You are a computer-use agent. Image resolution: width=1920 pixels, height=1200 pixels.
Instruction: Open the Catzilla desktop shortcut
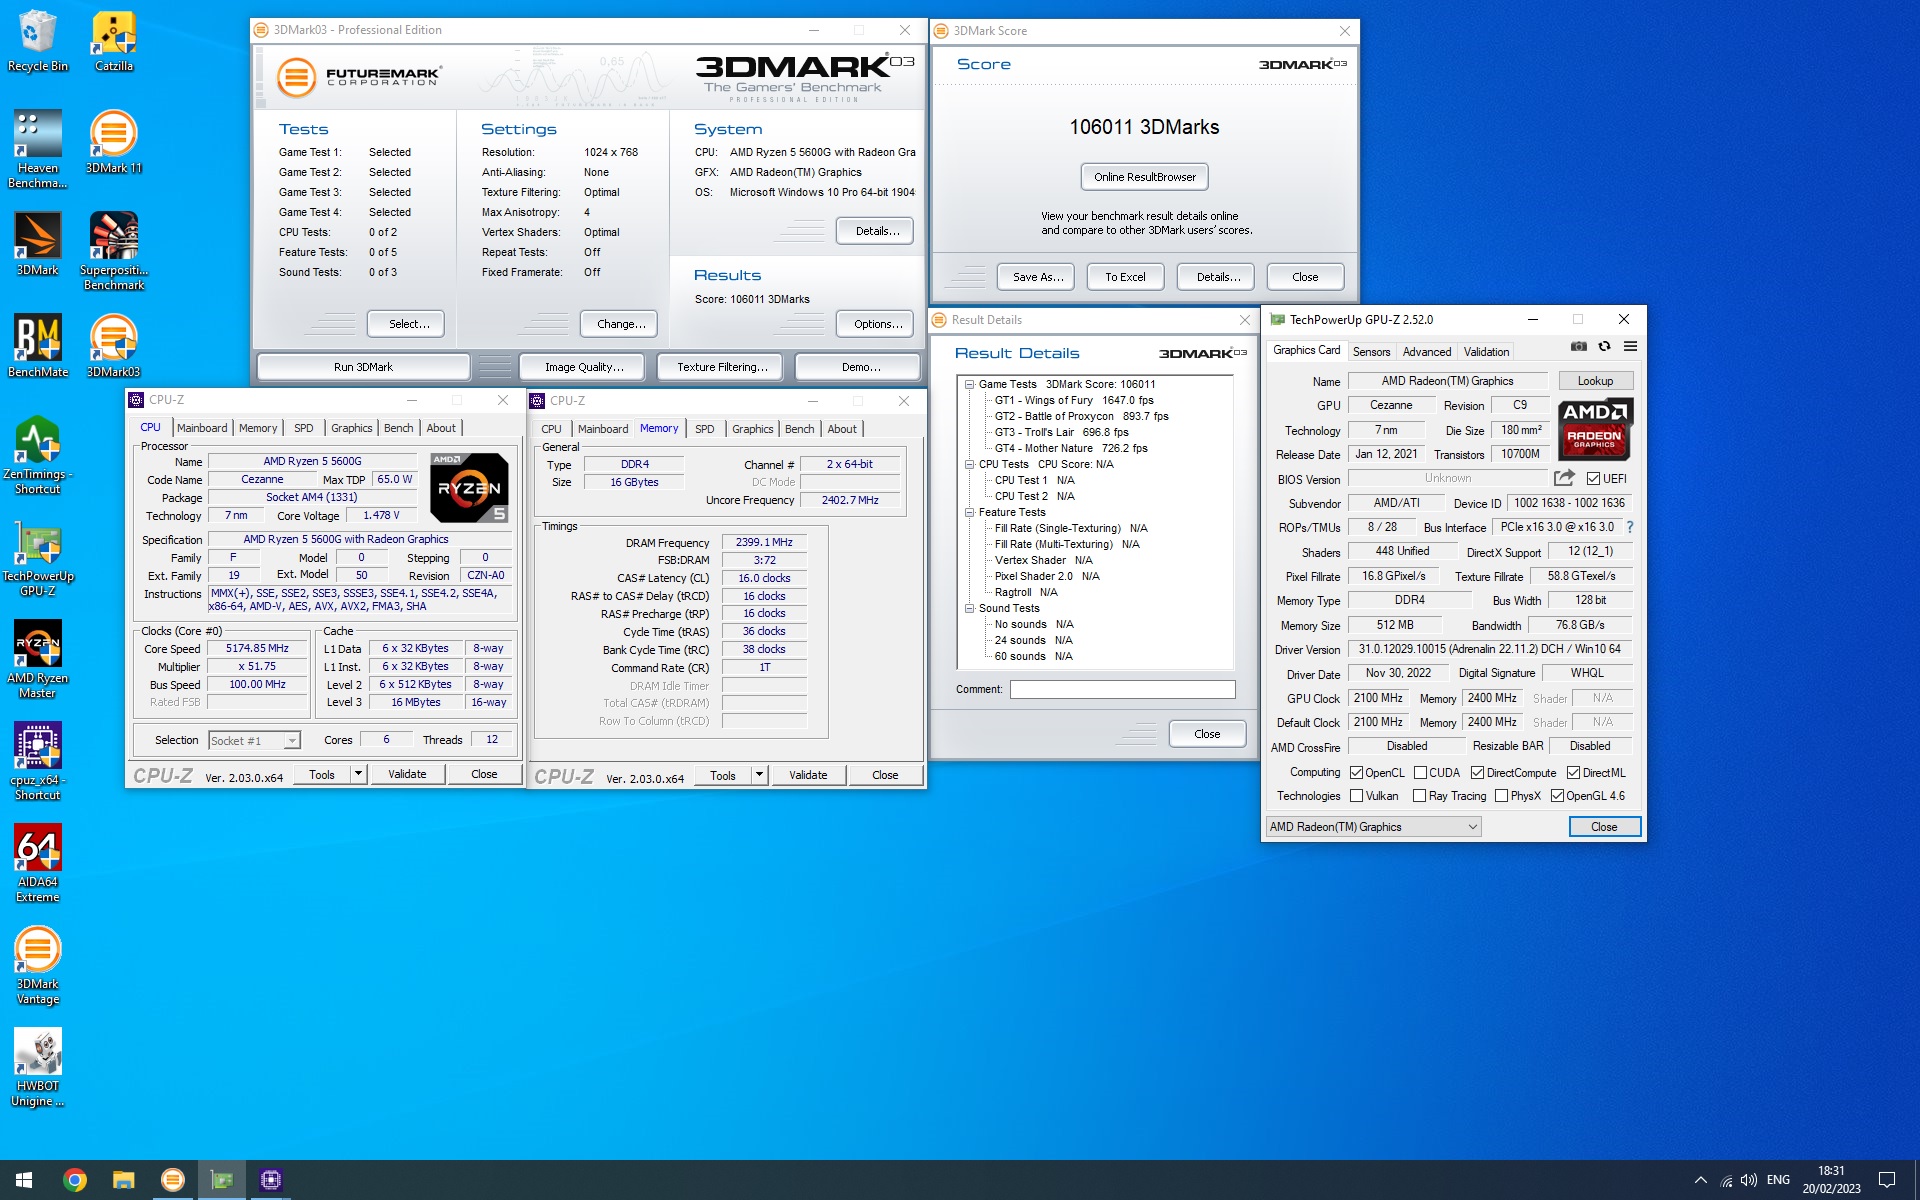pos(114,40)
